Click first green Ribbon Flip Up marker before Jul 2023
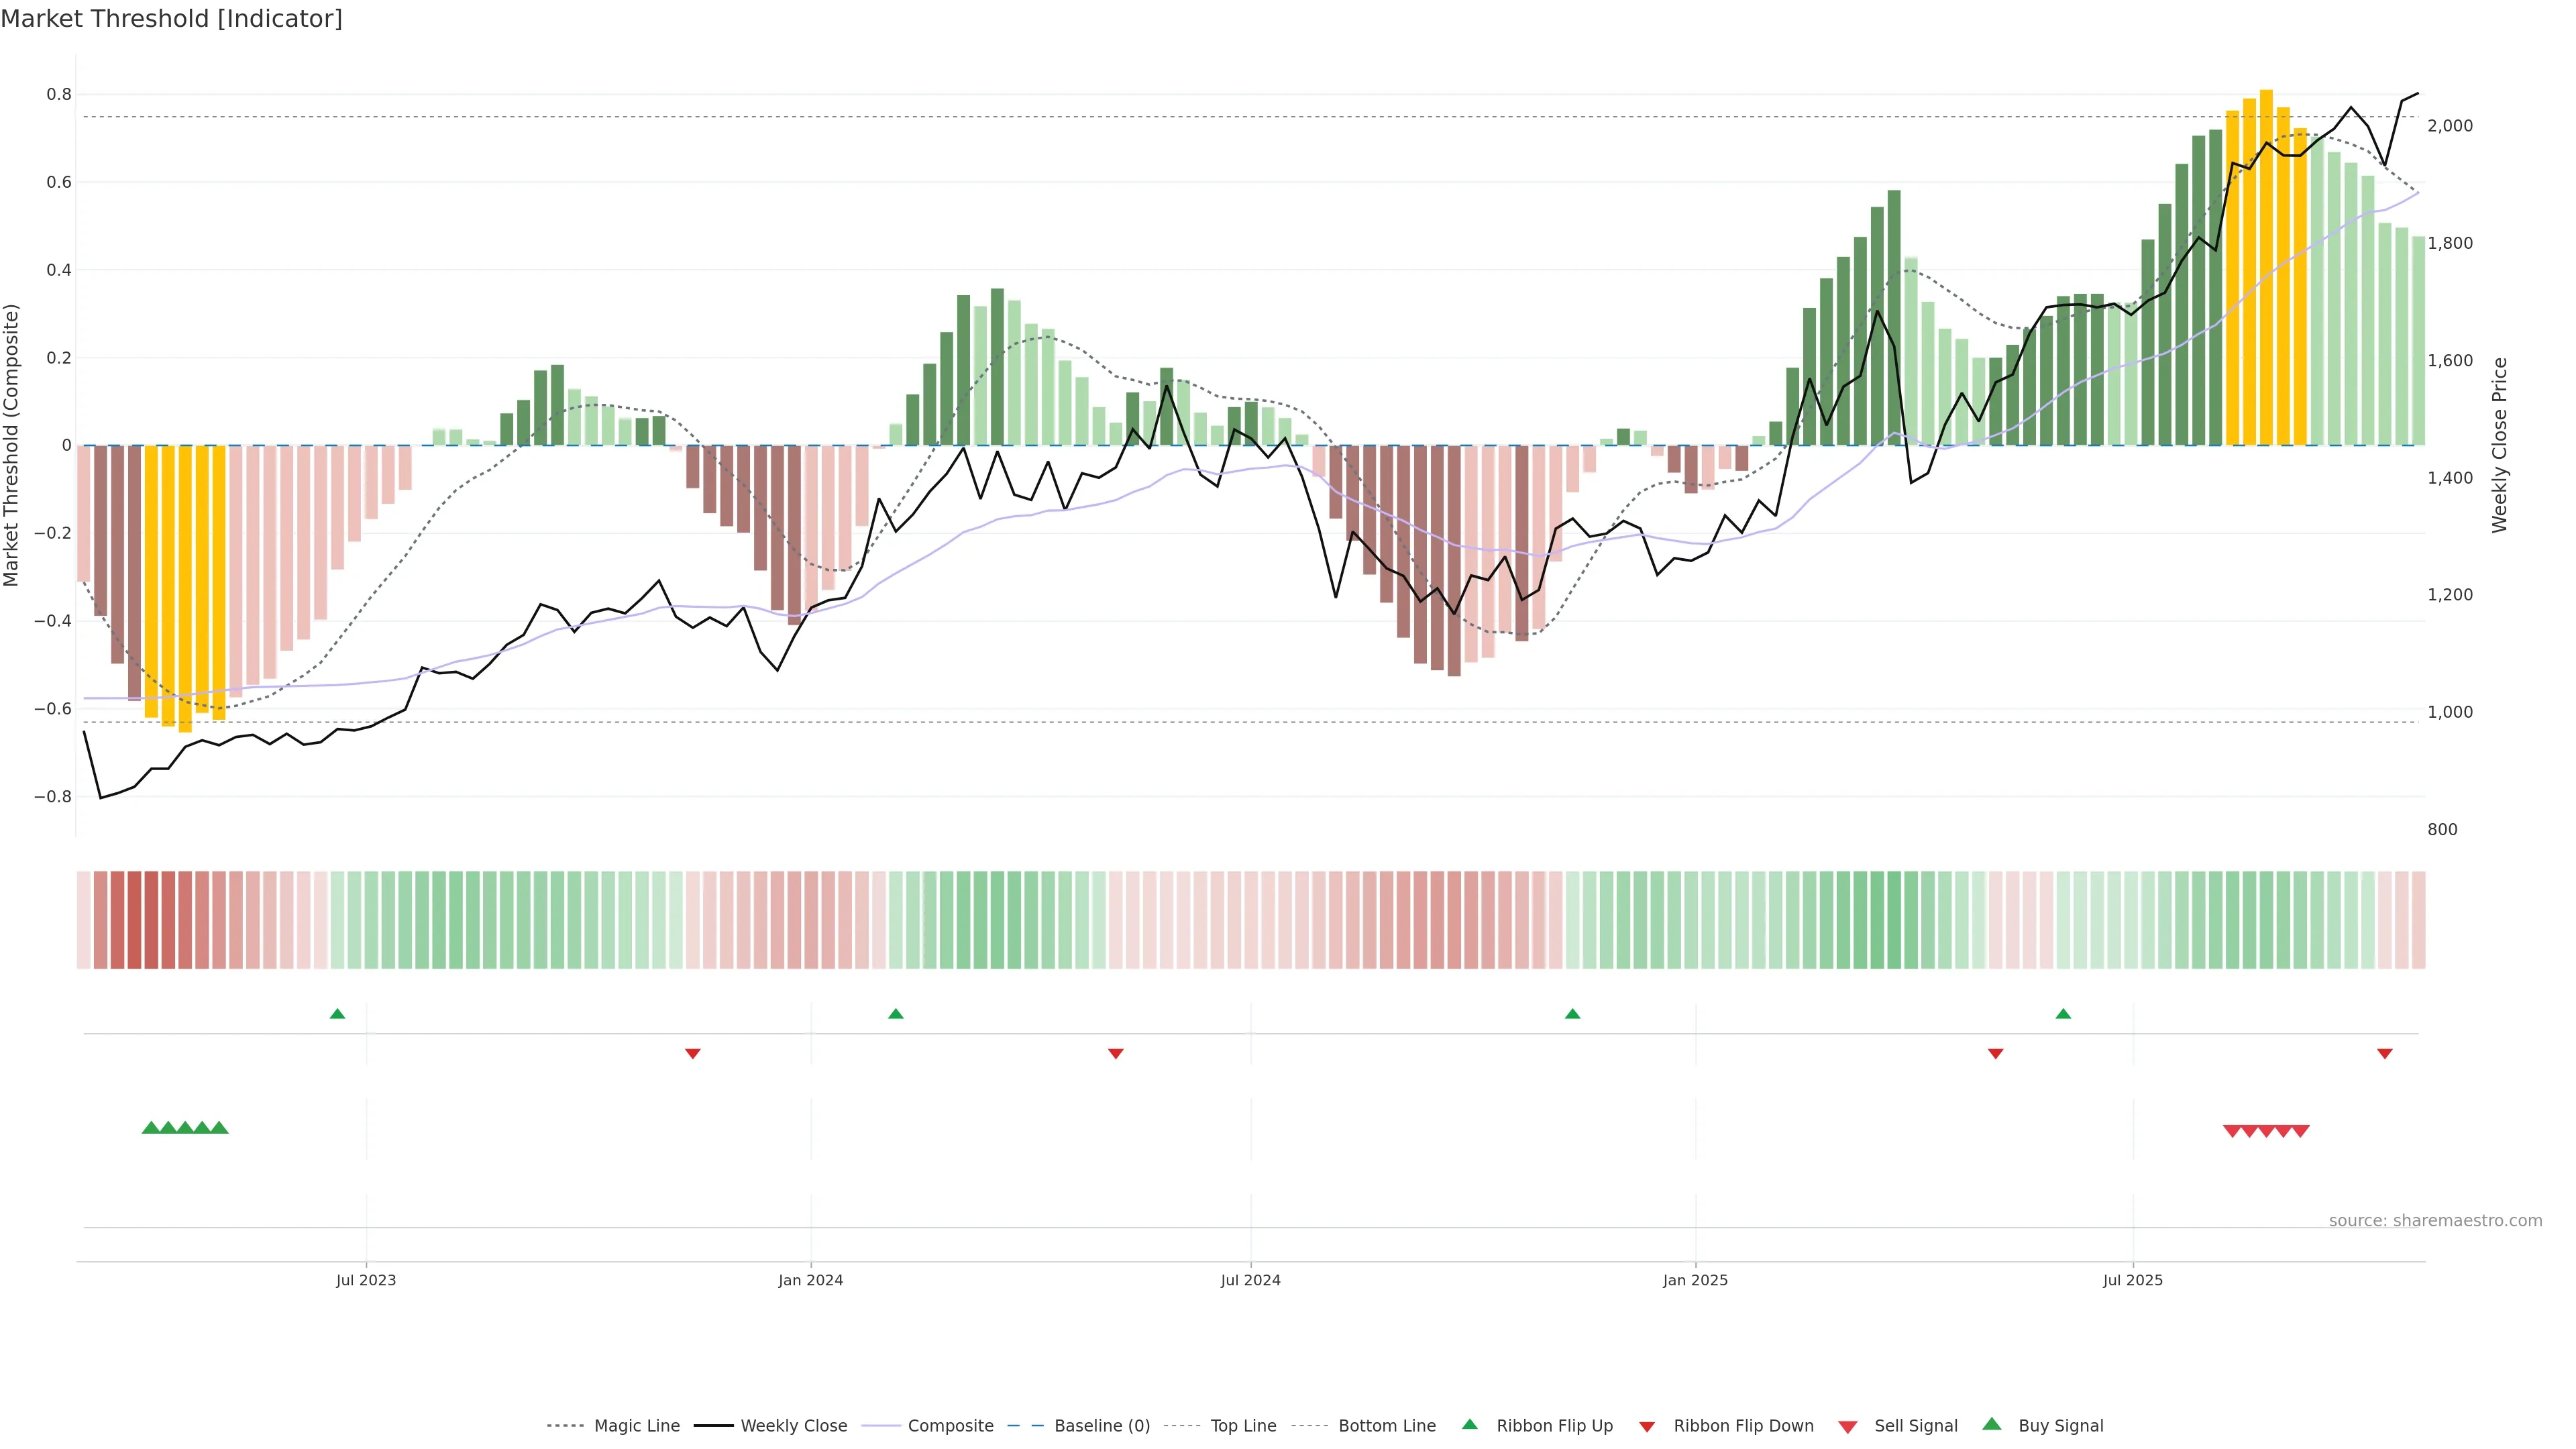Image resolution: width=2576 pixels, height=1449 pixels. point(337,1014)
